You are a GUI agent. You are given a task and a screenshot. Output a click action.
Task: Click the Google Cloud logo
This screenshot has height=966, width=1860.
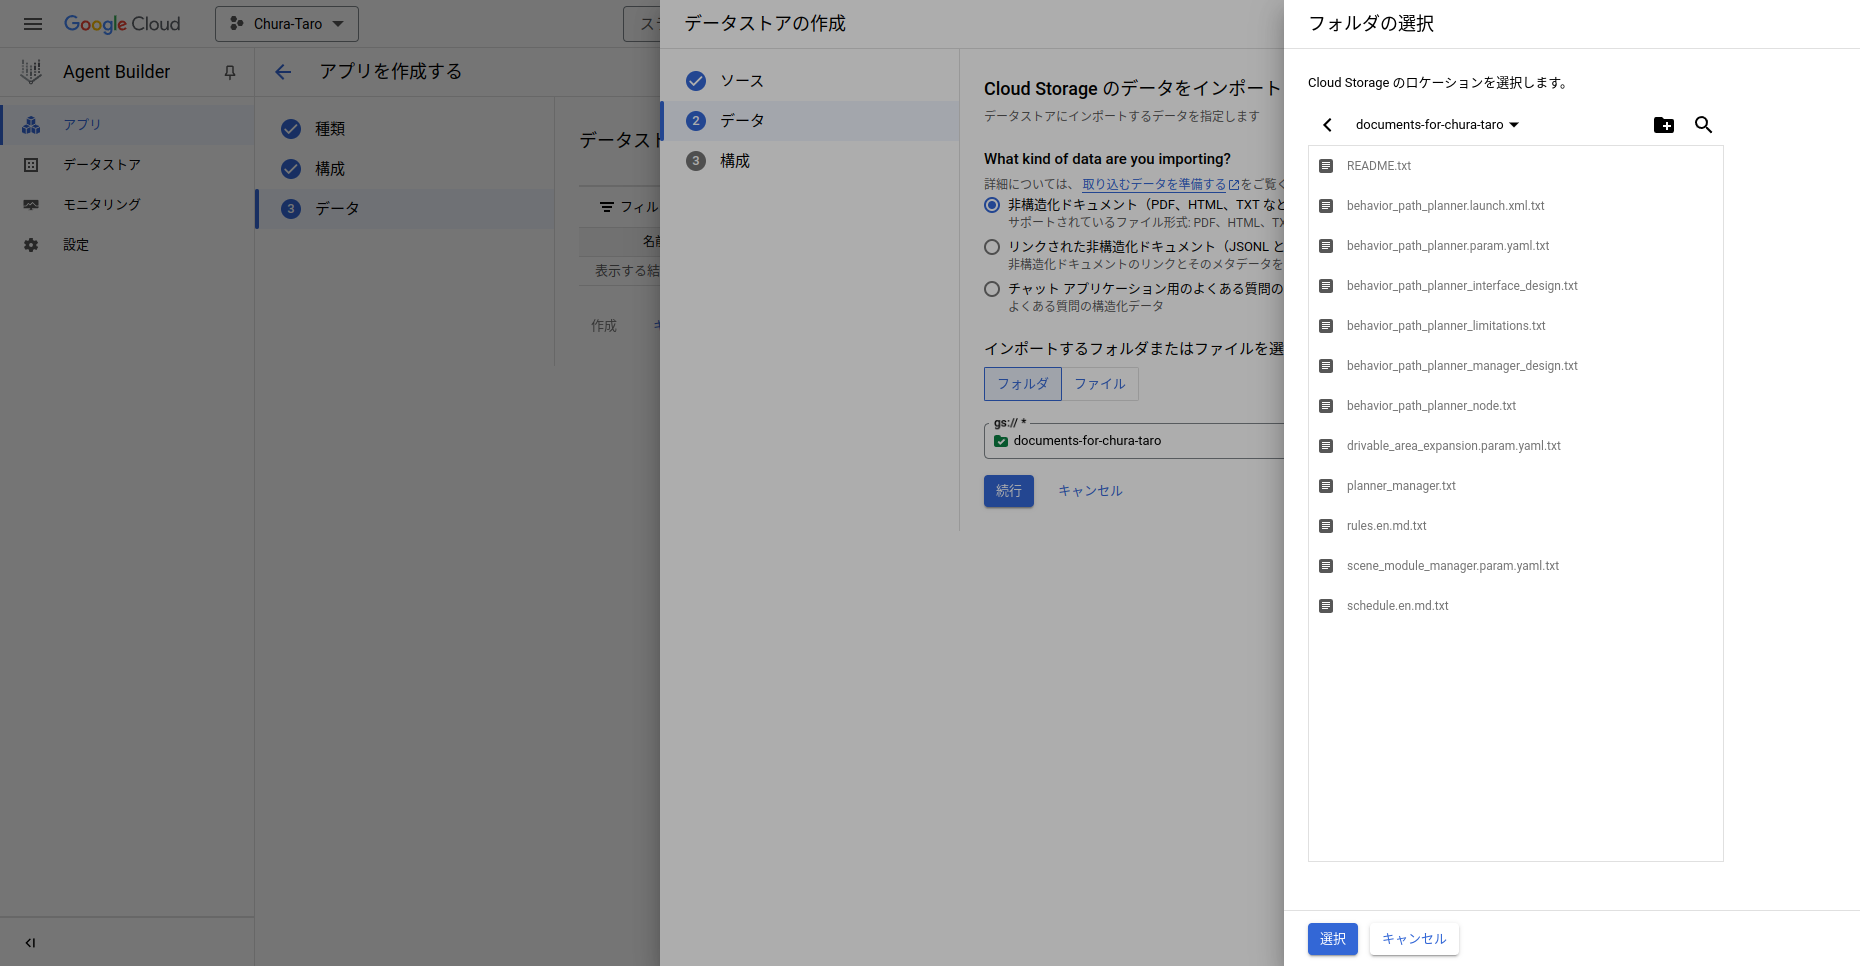click(122, 24)
